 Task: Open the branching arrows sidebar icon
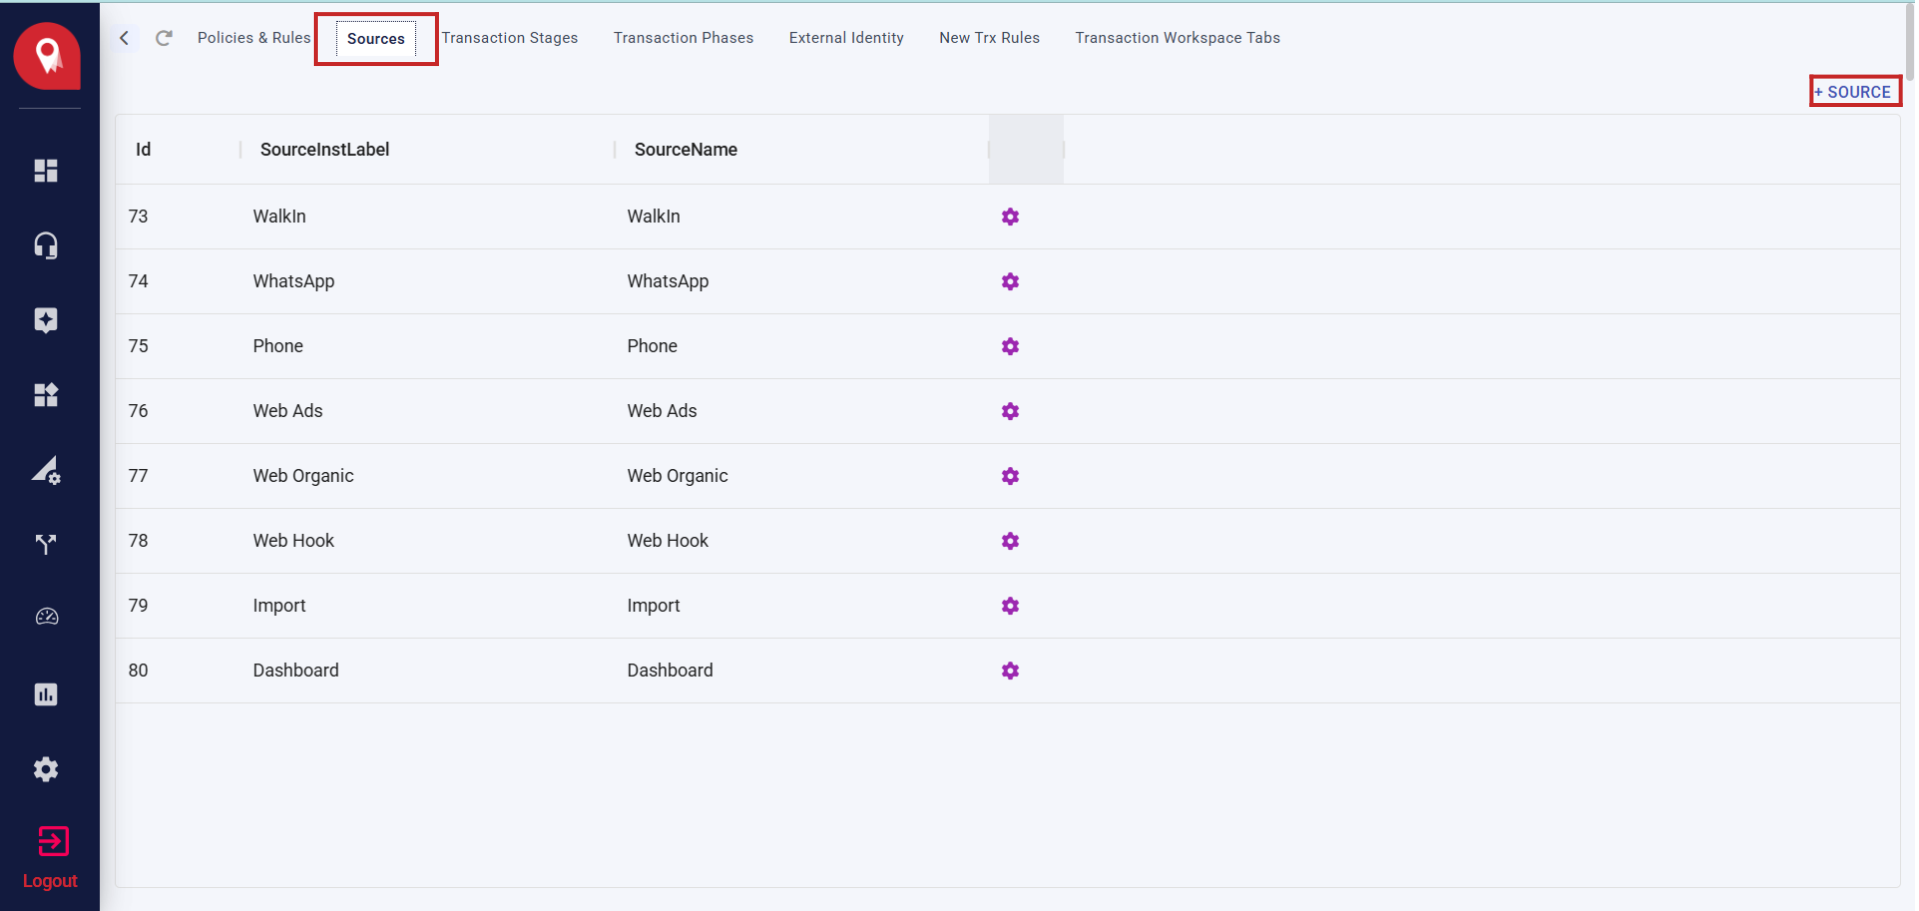point(46,544)
